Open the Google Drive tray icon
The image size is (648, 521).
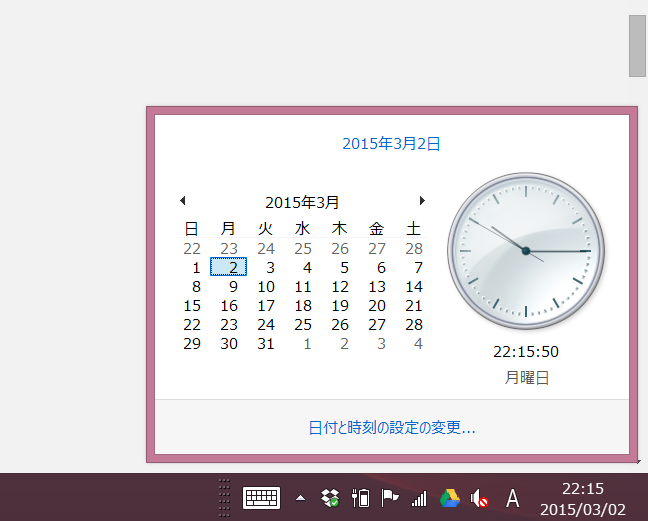[450, 498]
